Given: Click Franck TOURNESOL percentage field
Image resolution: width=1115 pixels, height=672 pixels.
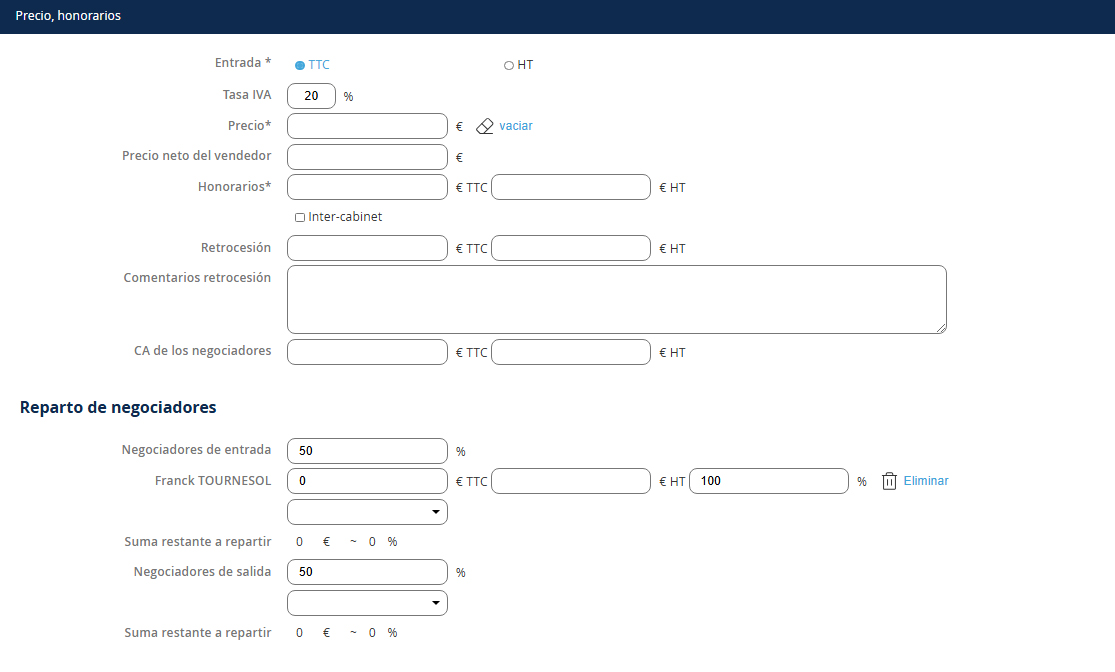Looking at the screenshot, I should [x=769, y=481].
